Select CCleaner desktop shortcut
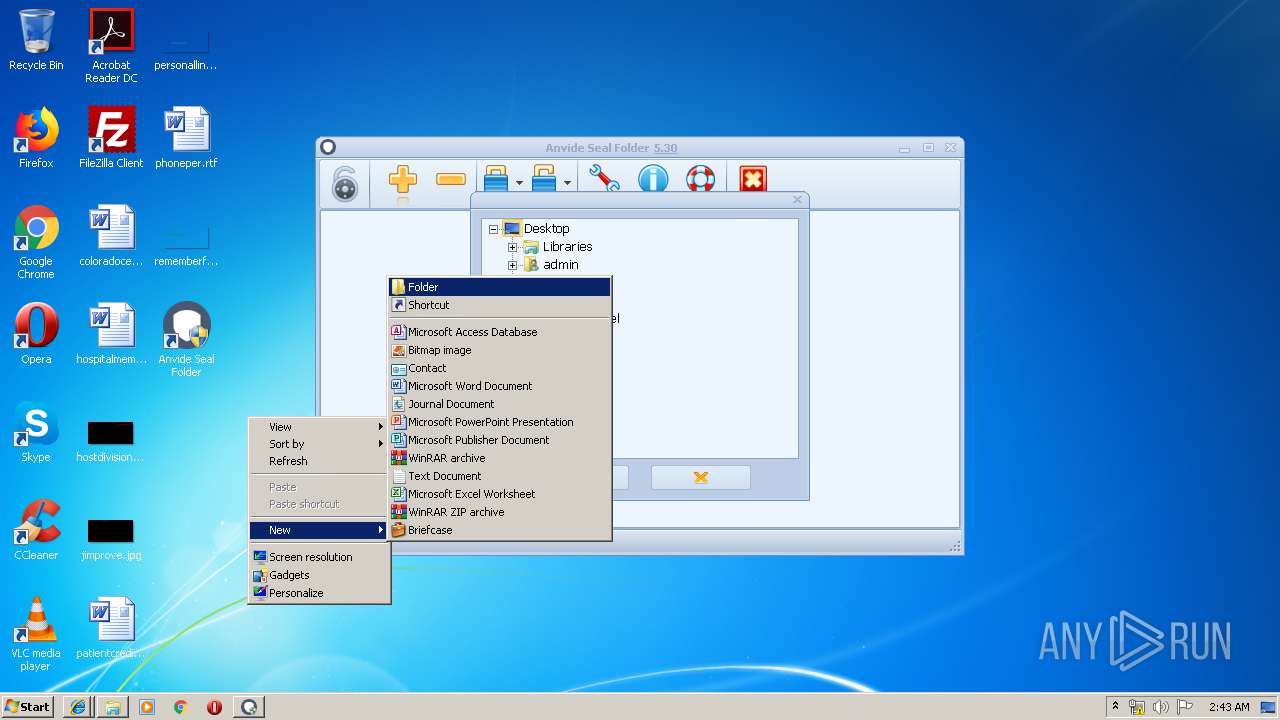Viewport: 1280px width, 720px height. [36, 530]
